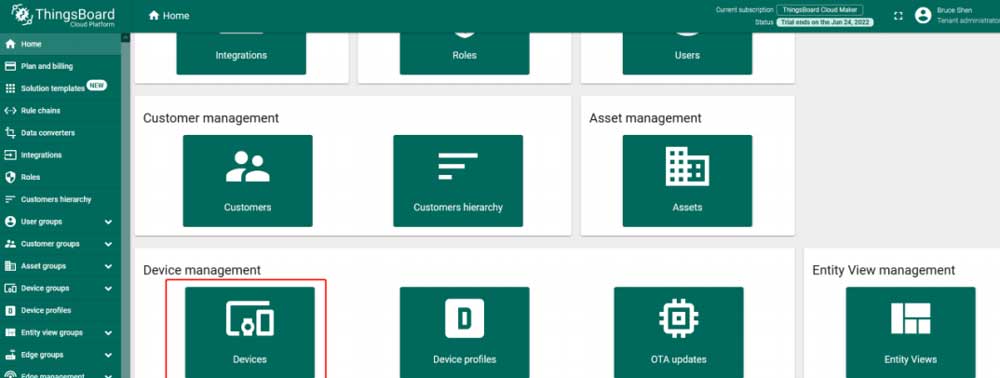Viewport: 1000px width, 378px height.
Task: Click the Customer management heading
Action: [211, 118]
